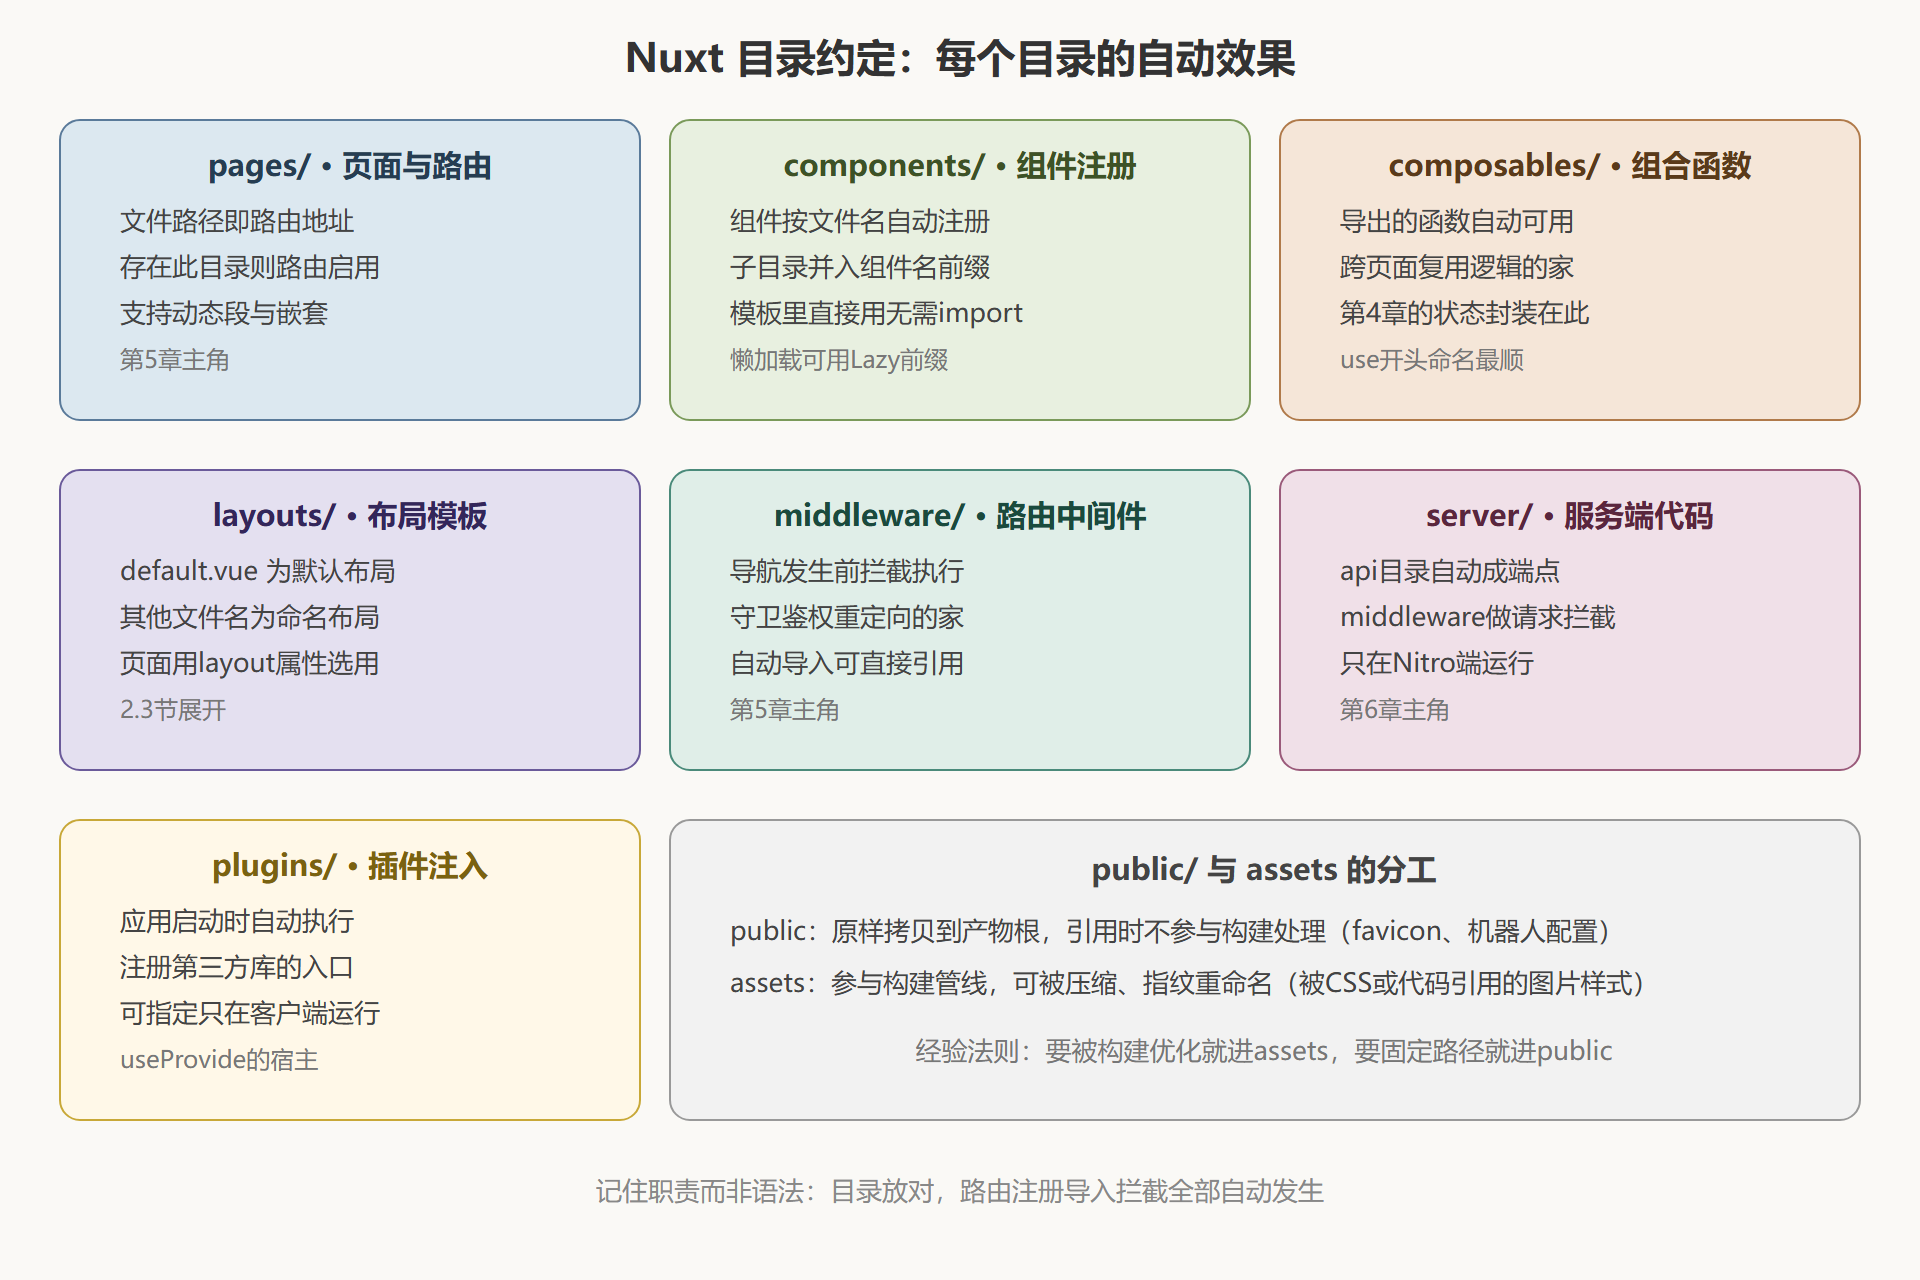Click the title 'Nuxt 目录约定:每个目录的自动效果'
Viewport: 1920px width, 1280px height.
point(960,58)
